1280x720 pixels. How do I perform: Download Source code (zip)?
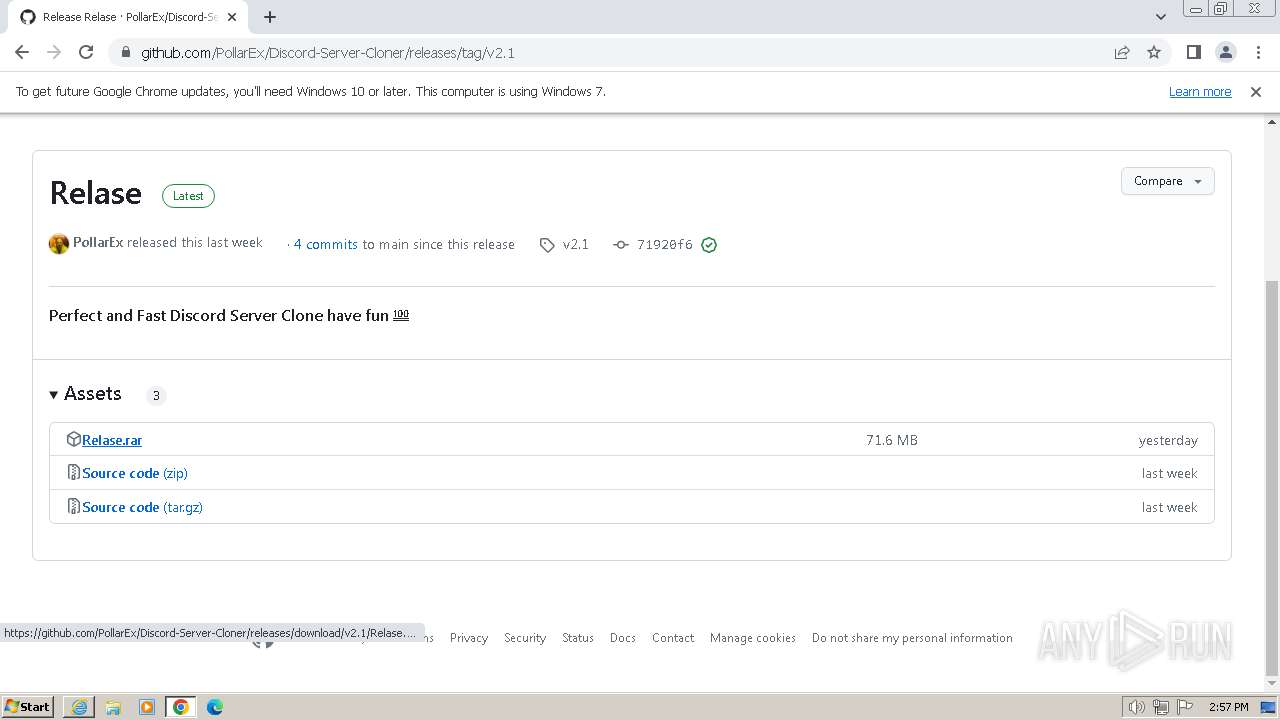pos(135,473)
